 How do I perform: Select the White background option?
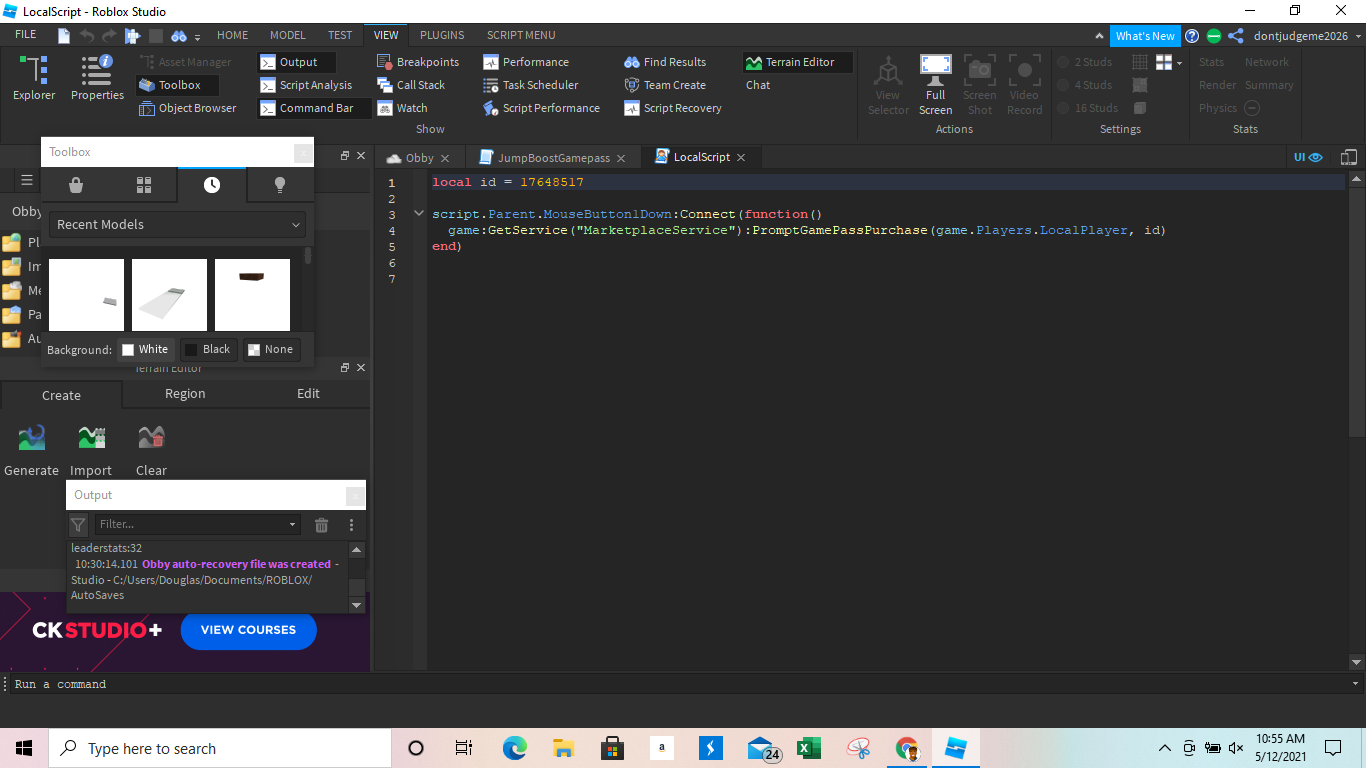[x=145, y=349]
